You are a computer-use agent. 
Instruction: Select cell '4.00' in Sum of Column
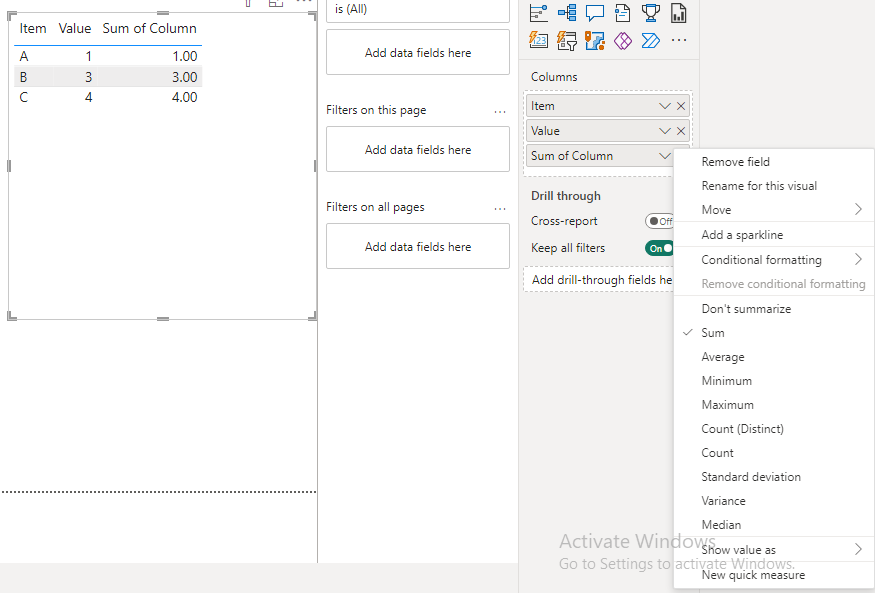click(185, 97)
